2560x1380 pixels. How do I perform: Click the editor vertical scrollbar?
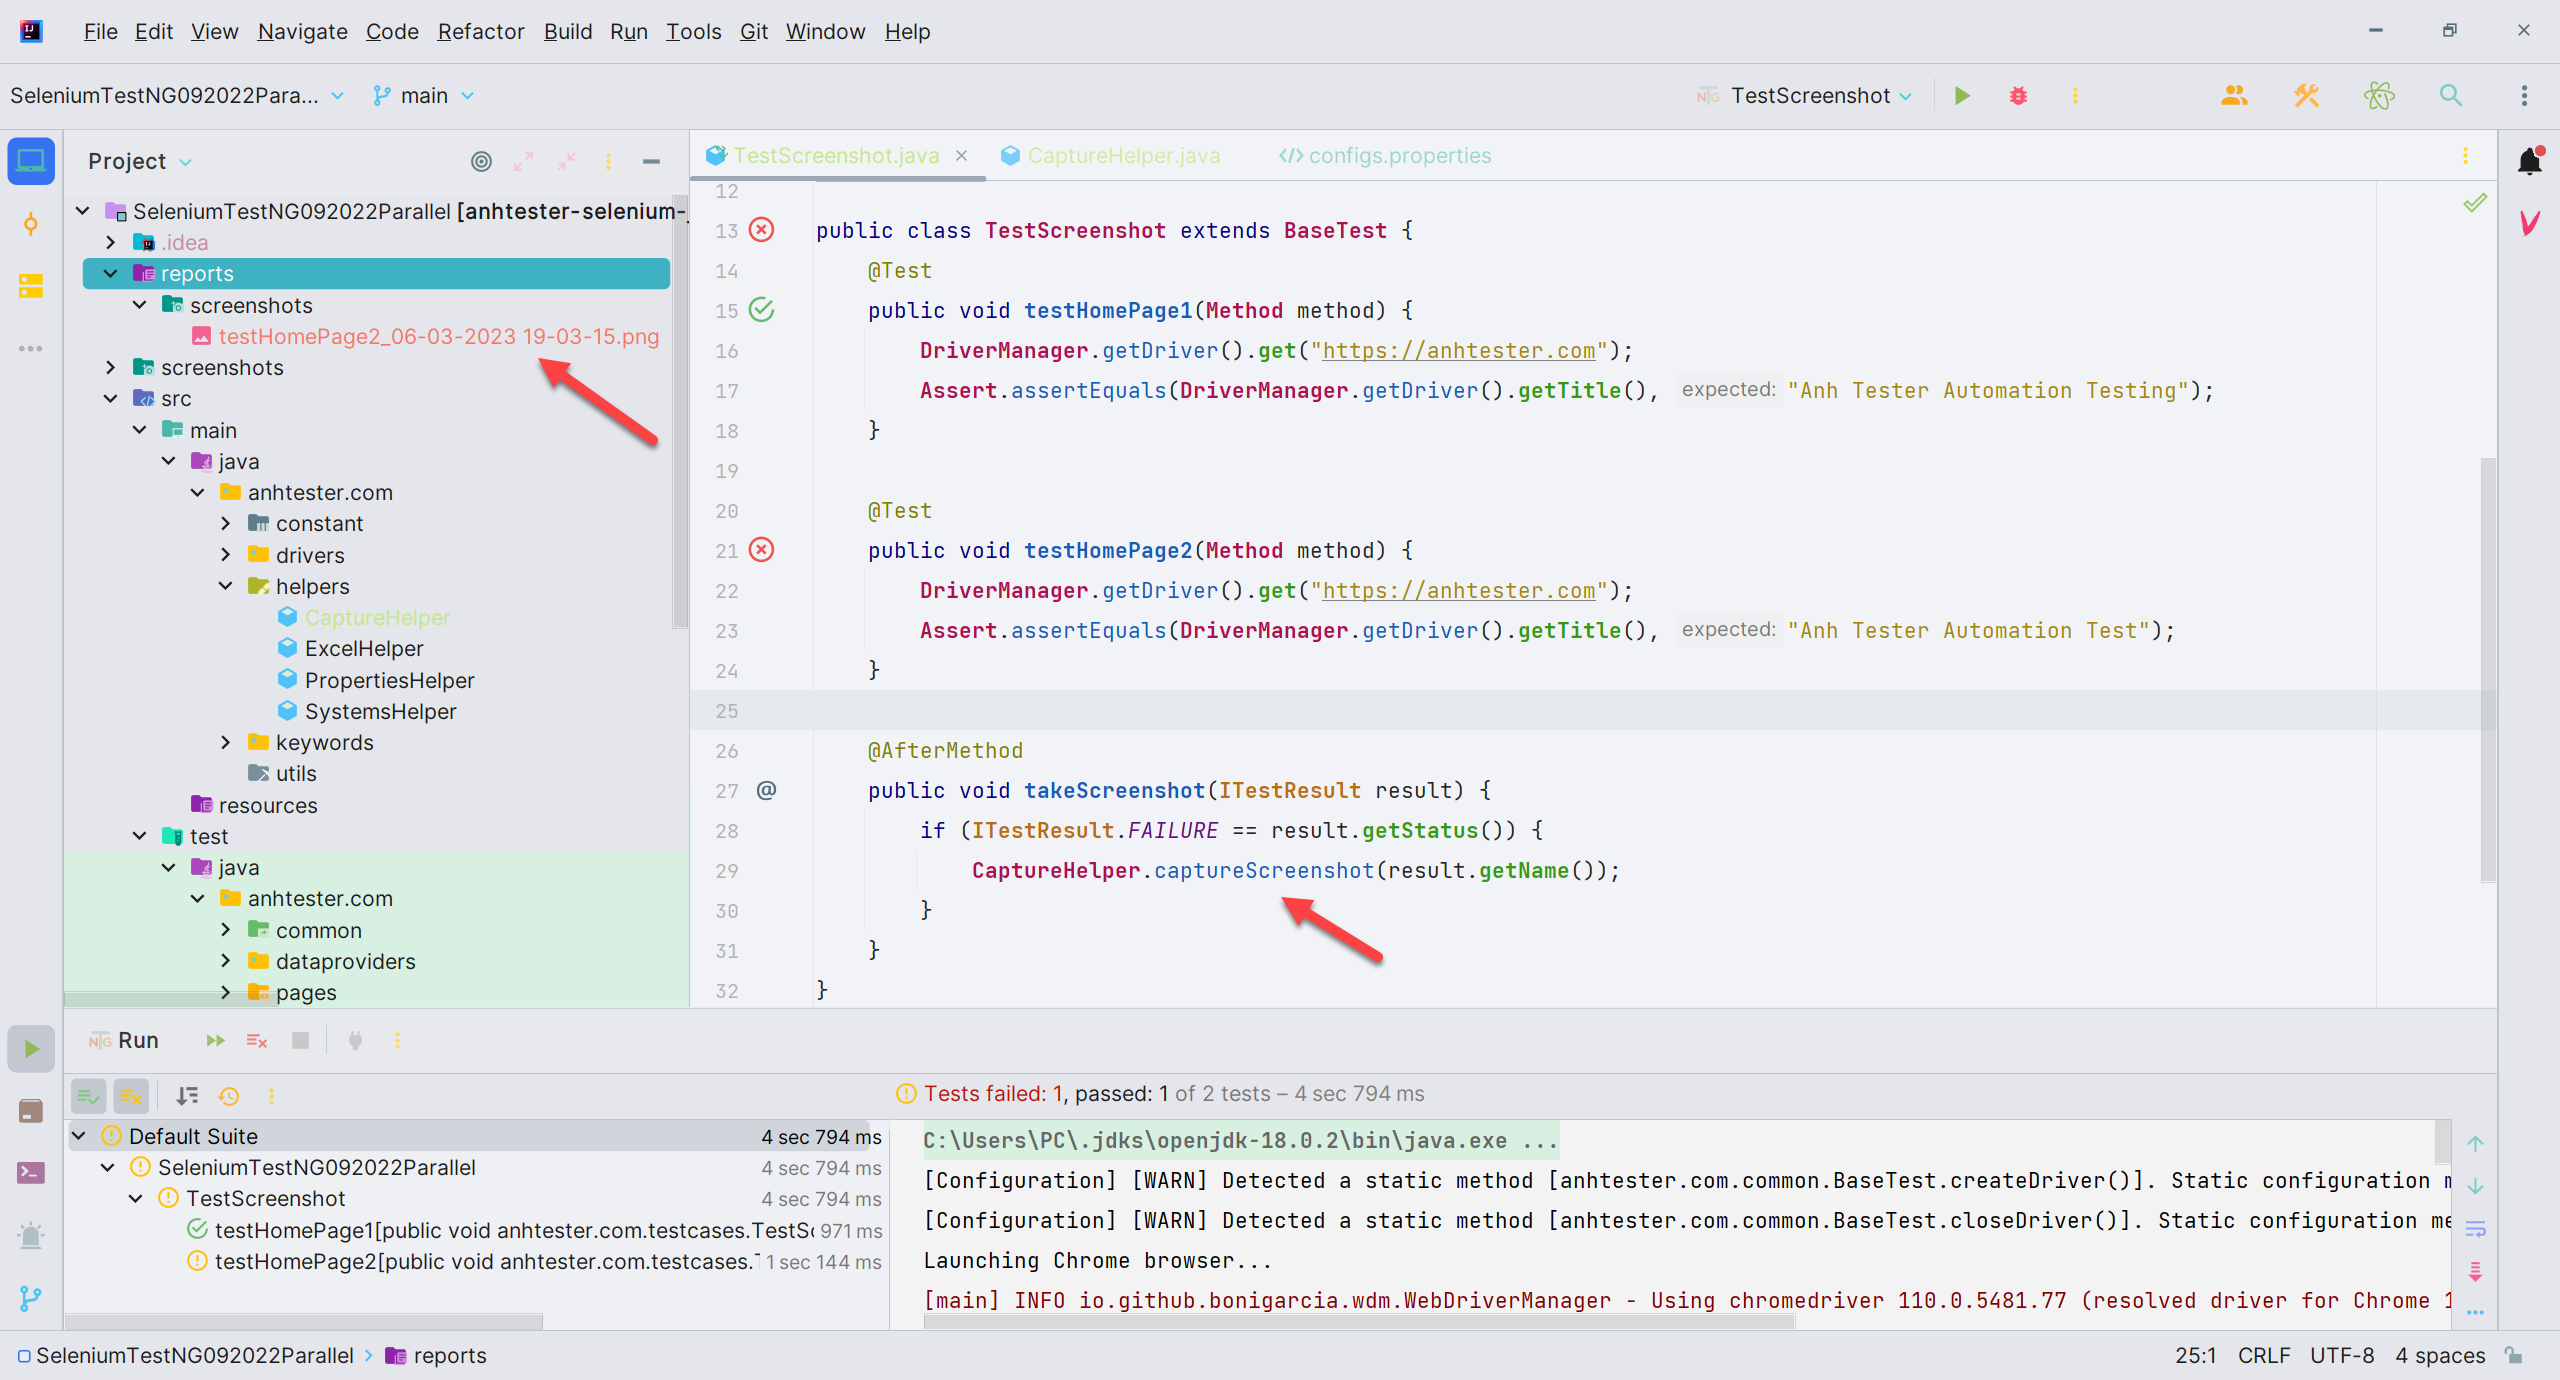click(x=2488, y=670)
